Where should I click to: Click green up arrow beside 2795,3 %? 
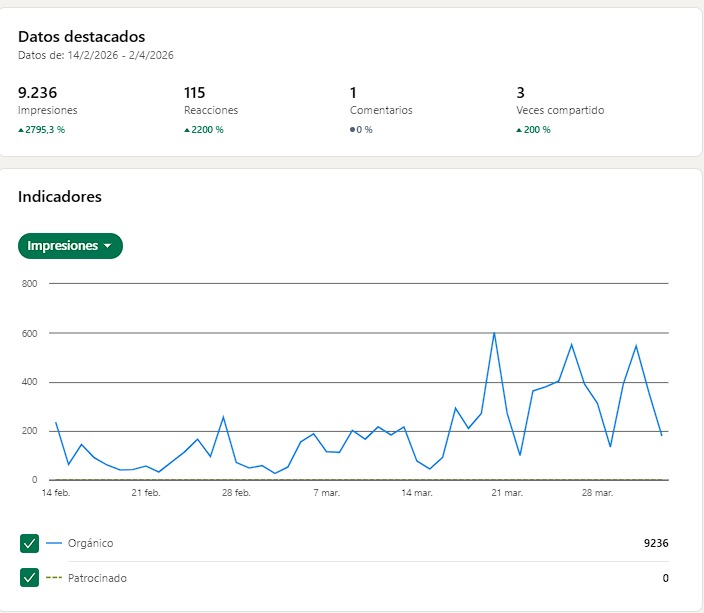coord(21,130)
